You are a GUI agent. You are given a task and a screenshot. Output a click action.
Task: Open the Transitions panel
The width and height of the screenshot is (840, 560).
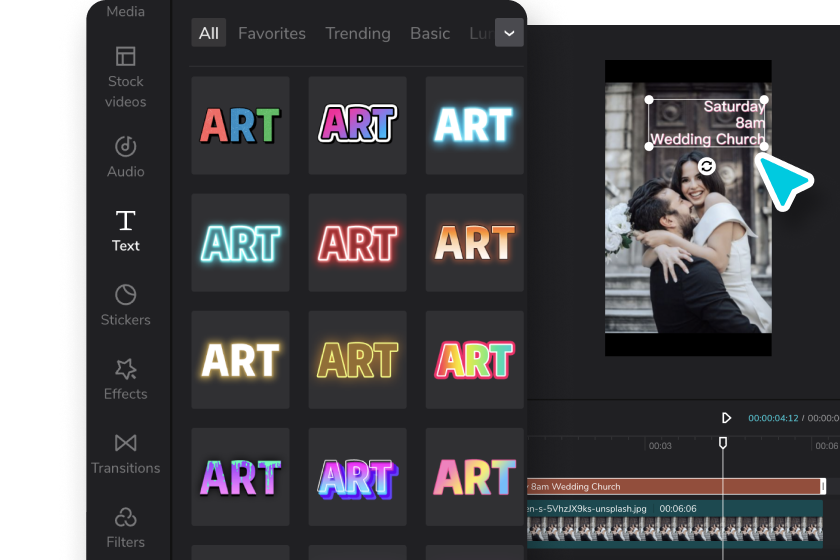click(125, 454)
